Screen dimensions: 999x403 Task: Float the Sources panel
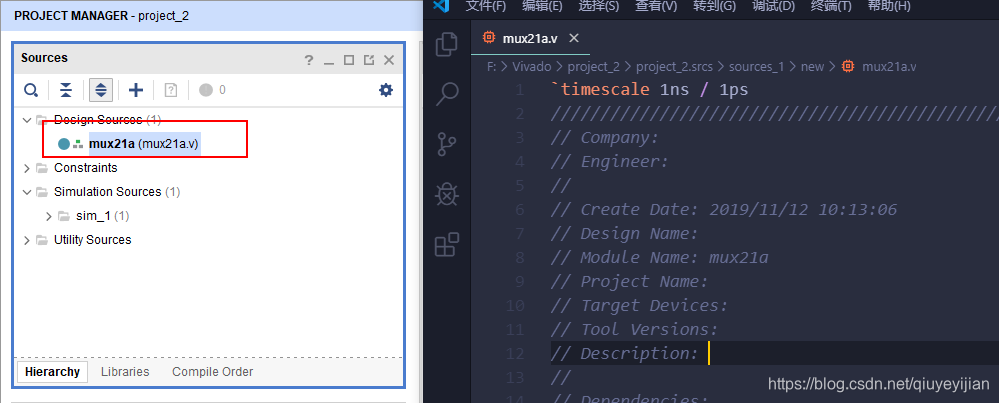pos(368,60)
